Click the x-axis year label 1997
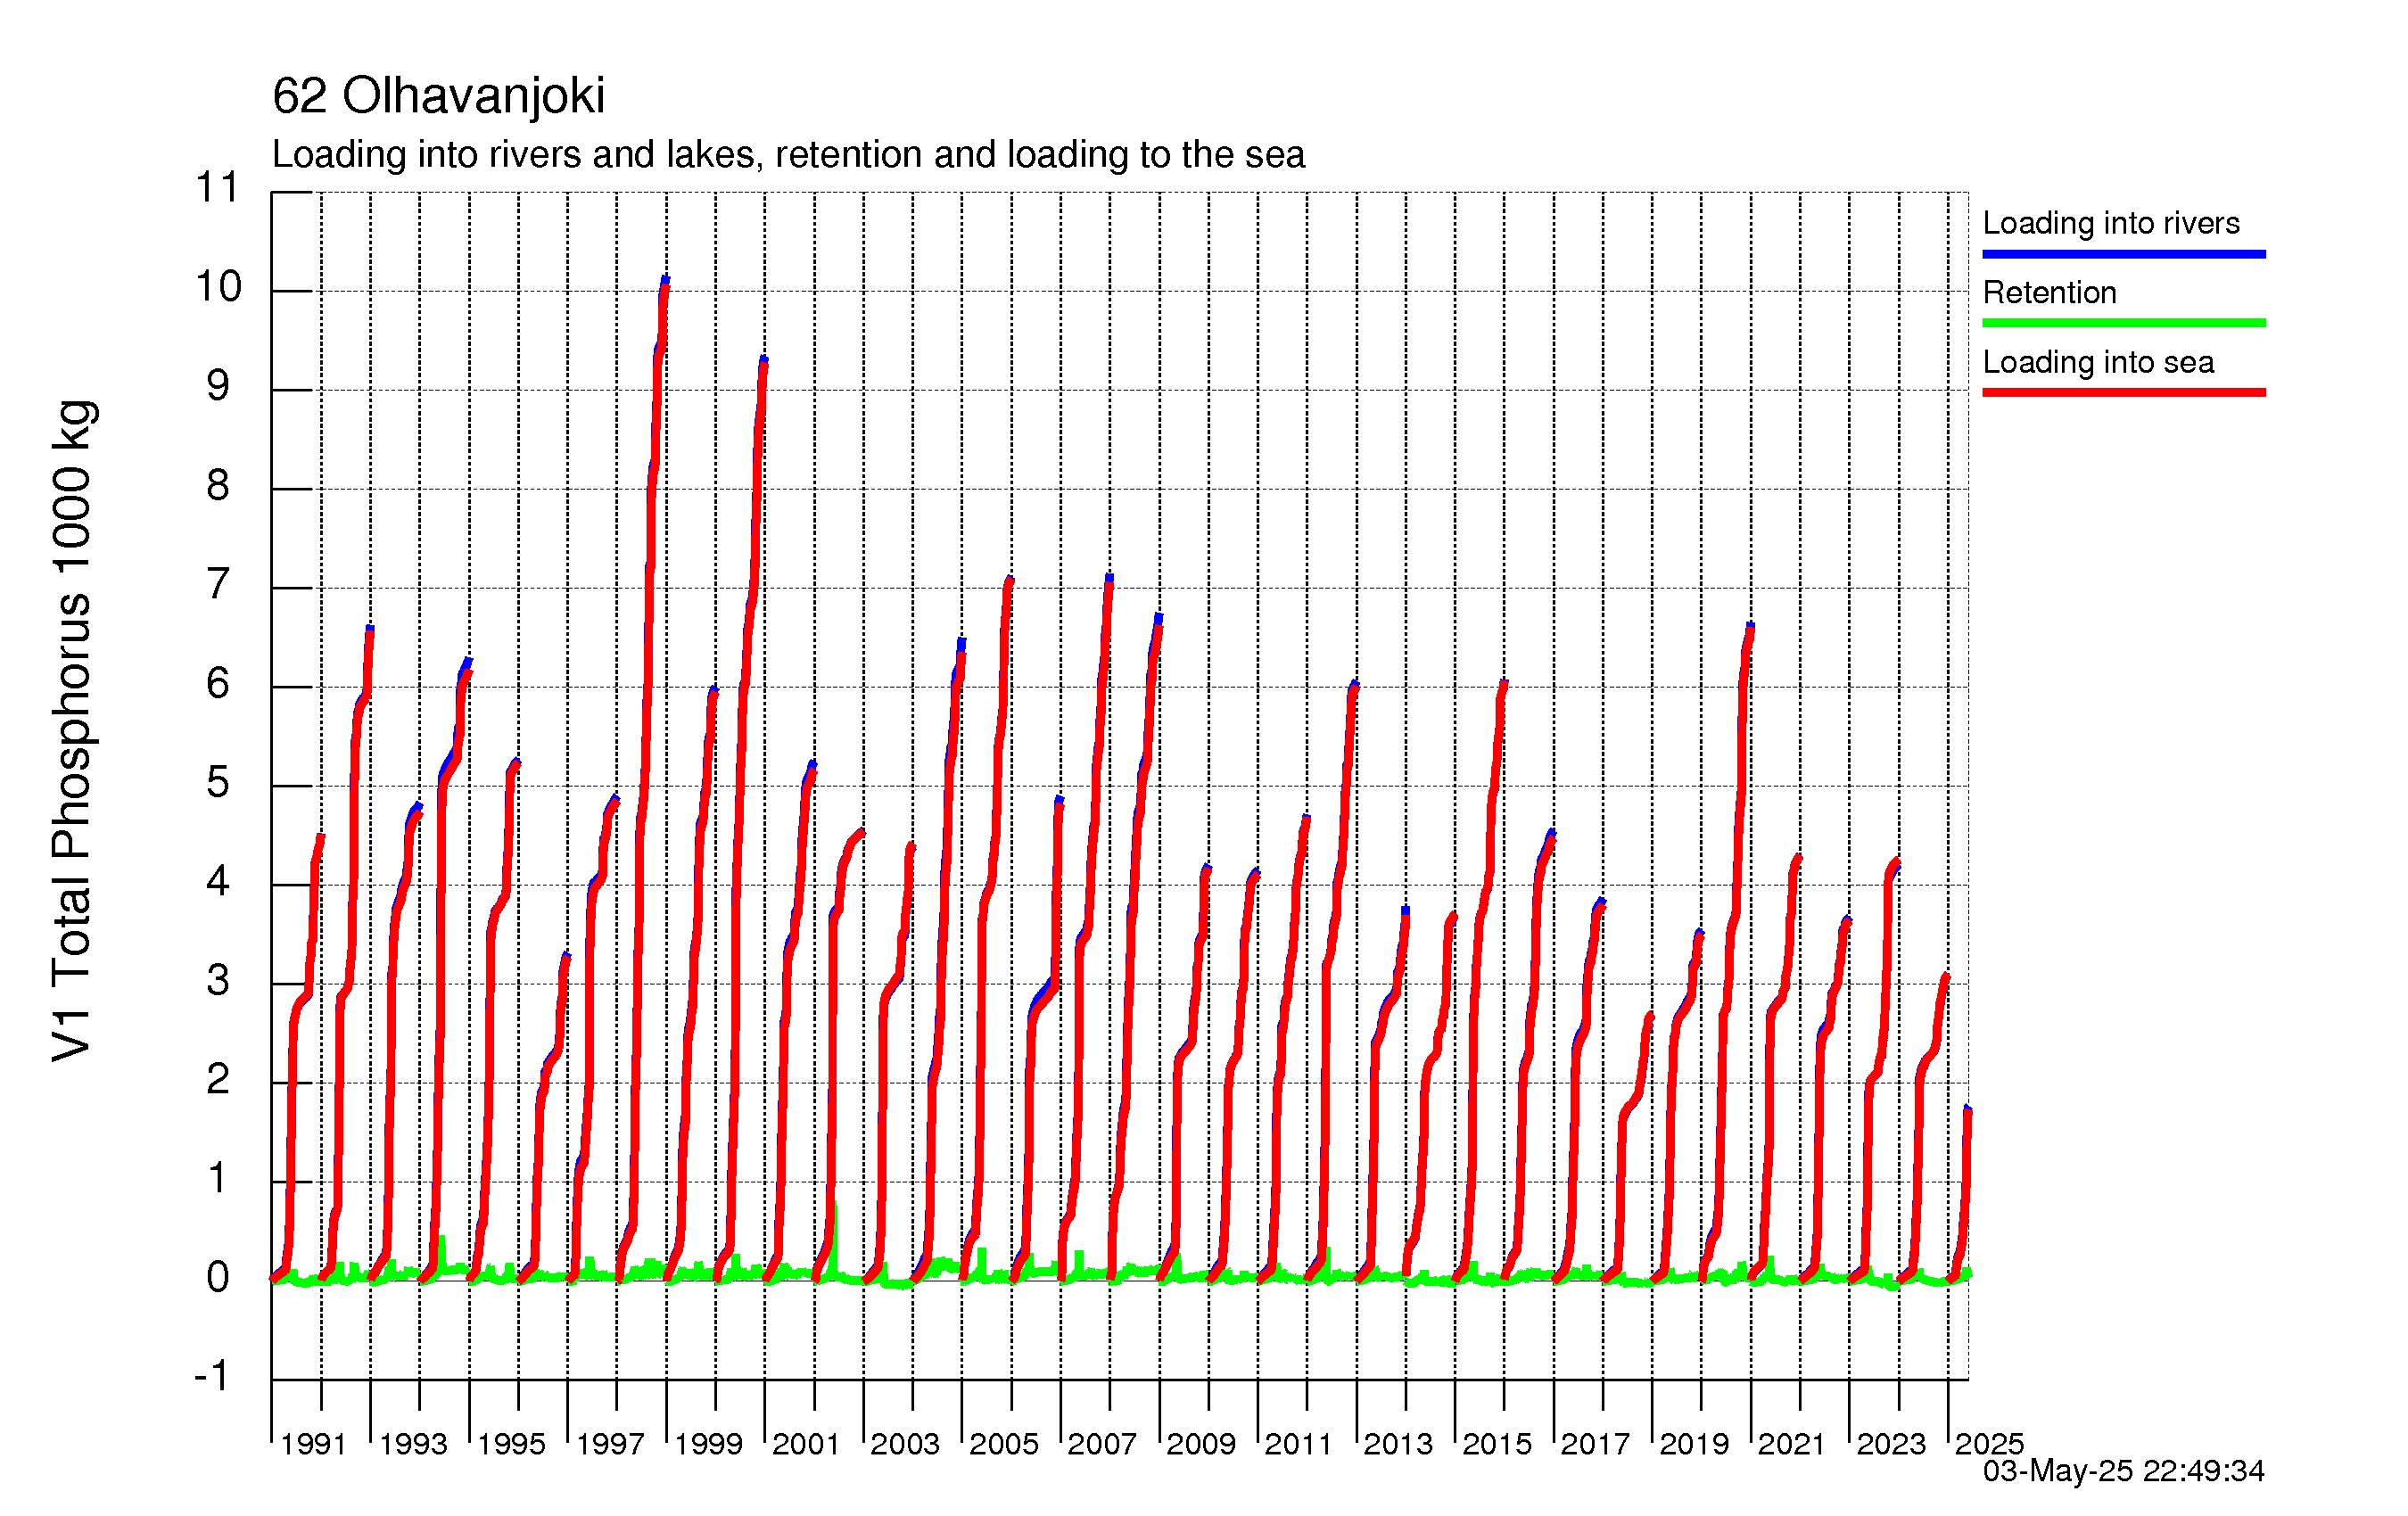Image resolution: width=2408 pixels, height=1516 pixels. [610, 1444]
